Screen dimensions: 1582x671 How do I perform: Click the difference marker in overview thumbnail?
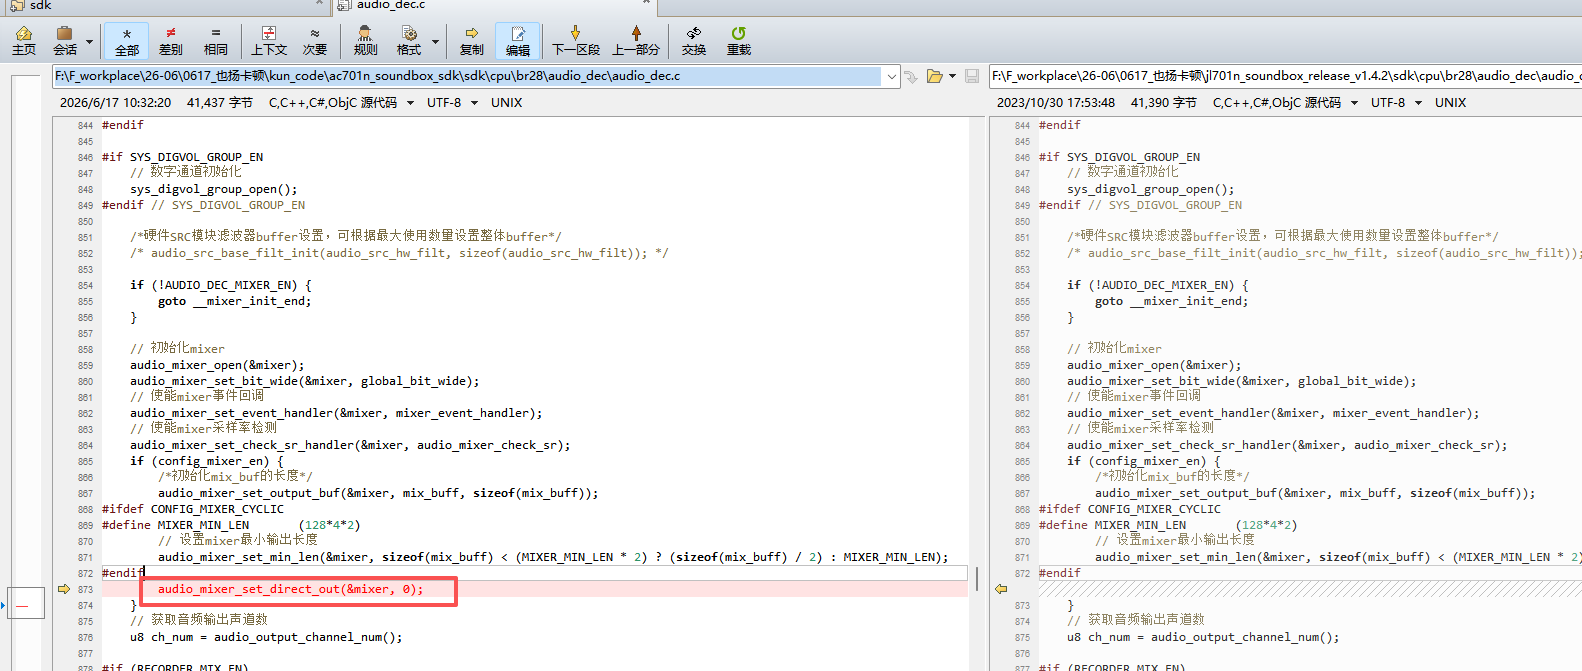[24, 604]
